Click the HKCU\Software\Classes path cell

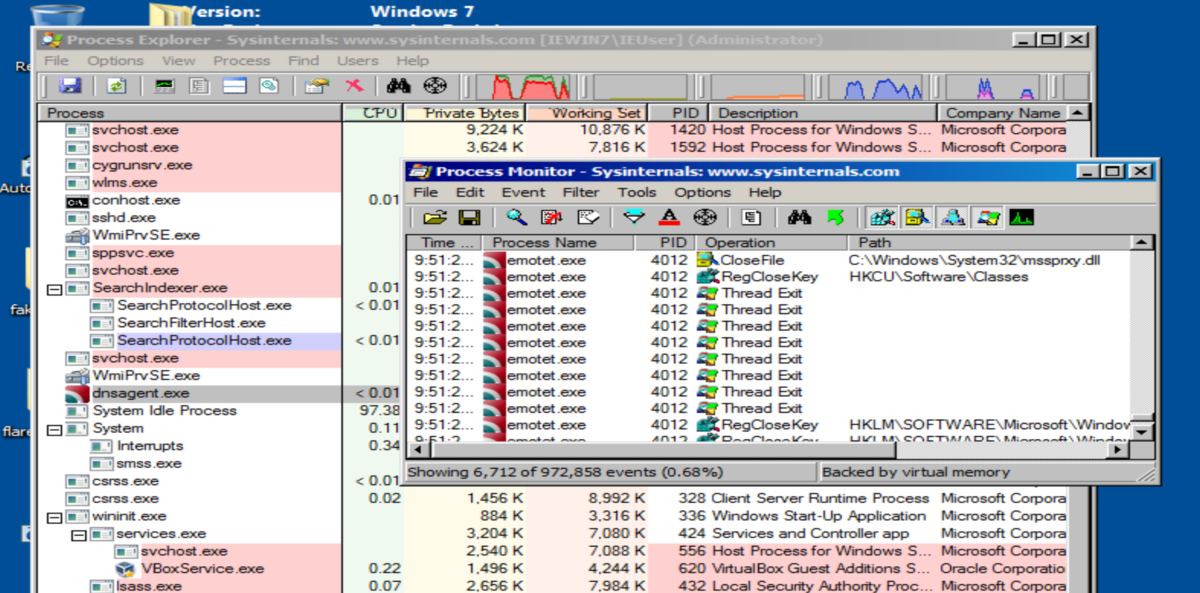coord(939,277)
